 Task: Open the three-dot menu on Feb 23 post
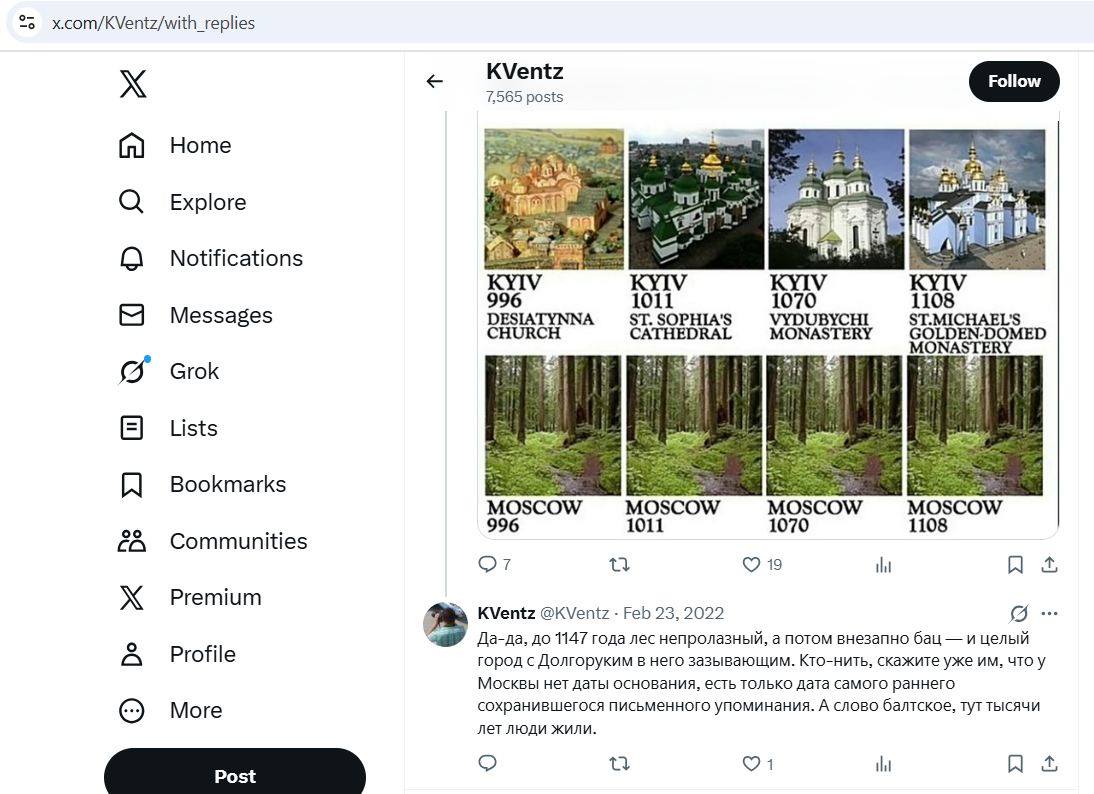coord(1049,613)
